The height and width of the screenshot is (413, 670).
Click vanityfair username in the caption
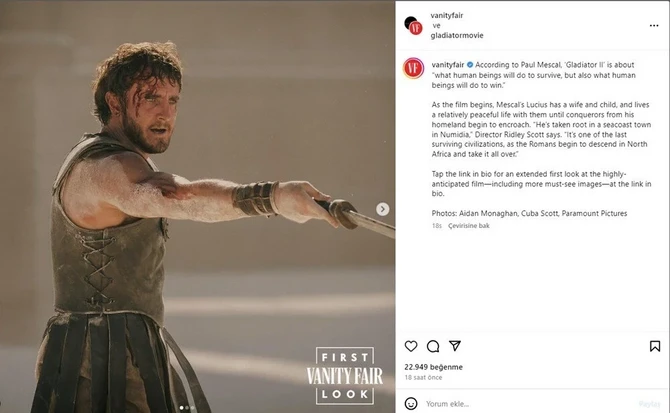click(447, 65)
